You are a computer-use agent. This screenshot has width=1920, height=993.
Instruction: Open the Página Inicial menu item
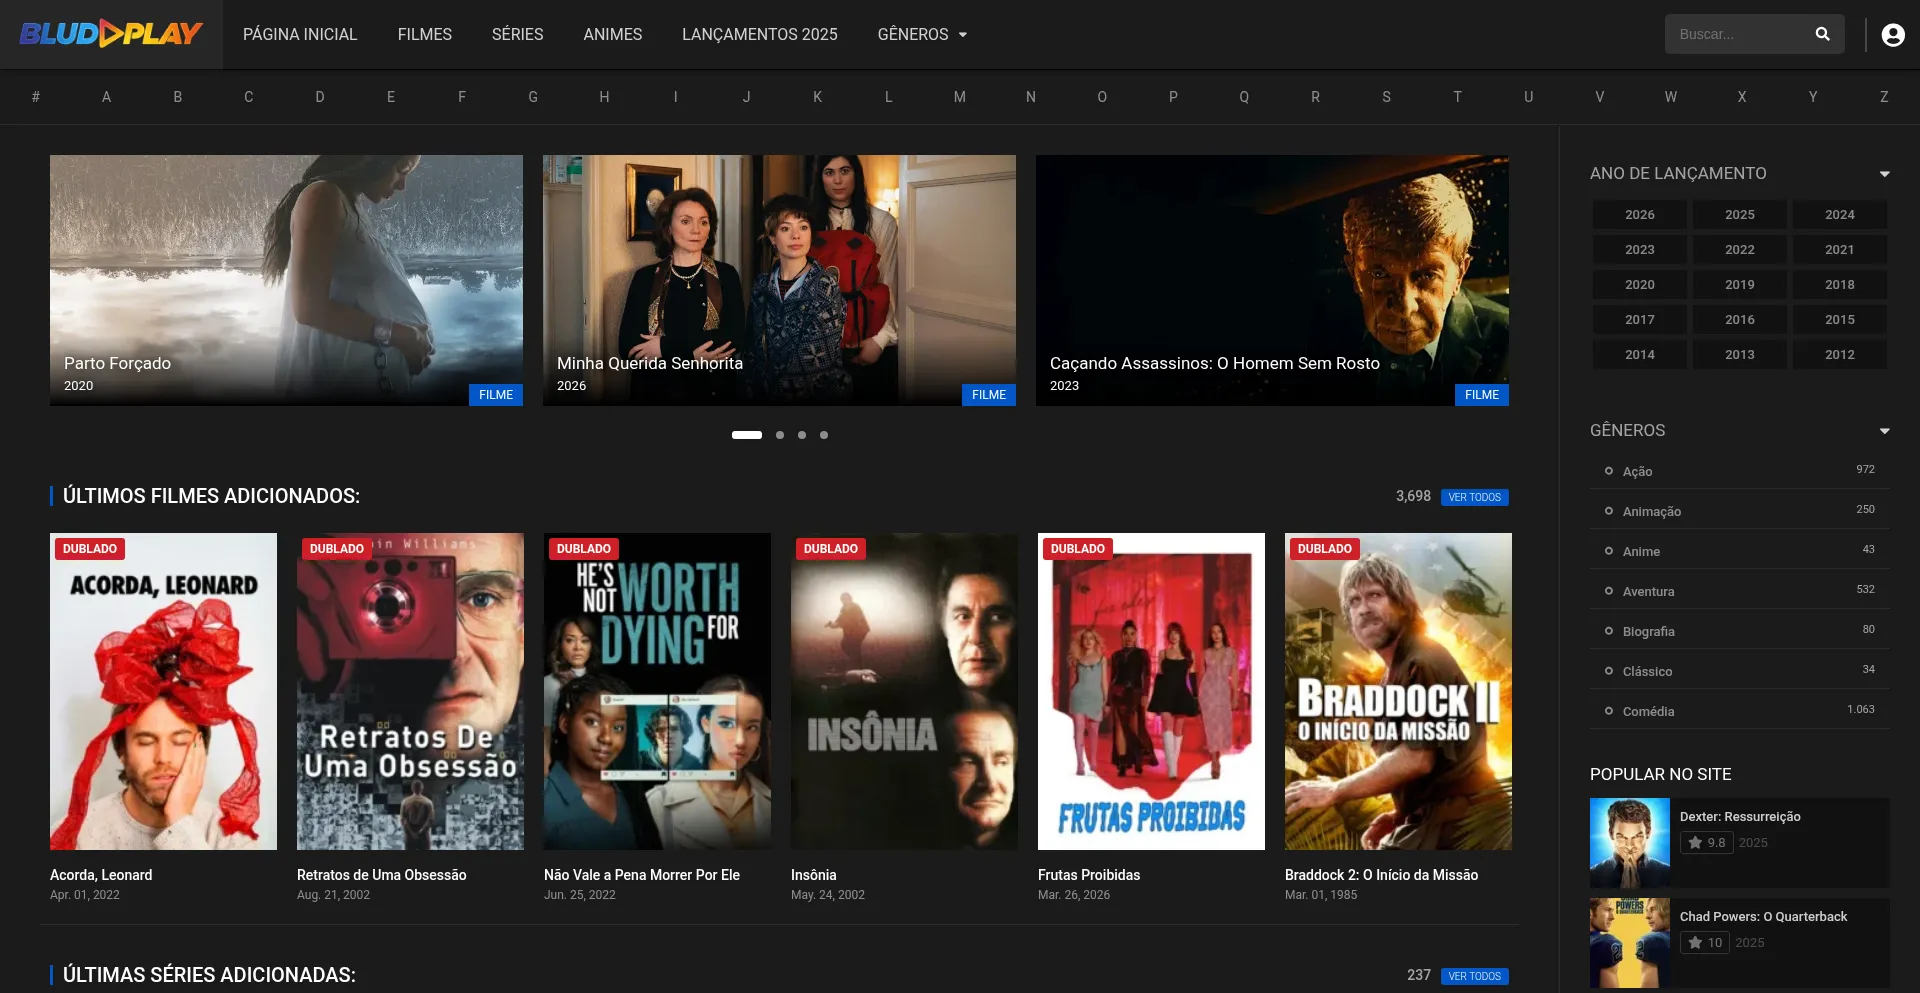pyautogui.click(x=300, y=34)
